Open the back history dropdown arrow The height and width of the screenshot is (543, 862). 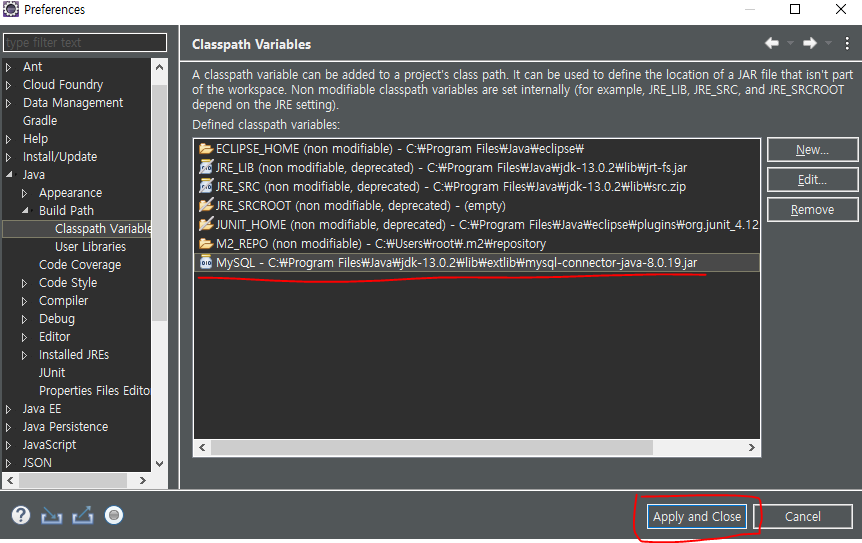[791, 43]
